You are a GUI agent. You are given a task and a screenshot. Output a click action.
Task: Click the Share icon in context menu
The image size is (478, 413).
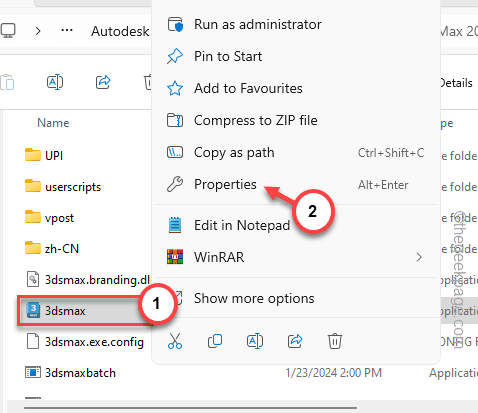pos(295,341)
